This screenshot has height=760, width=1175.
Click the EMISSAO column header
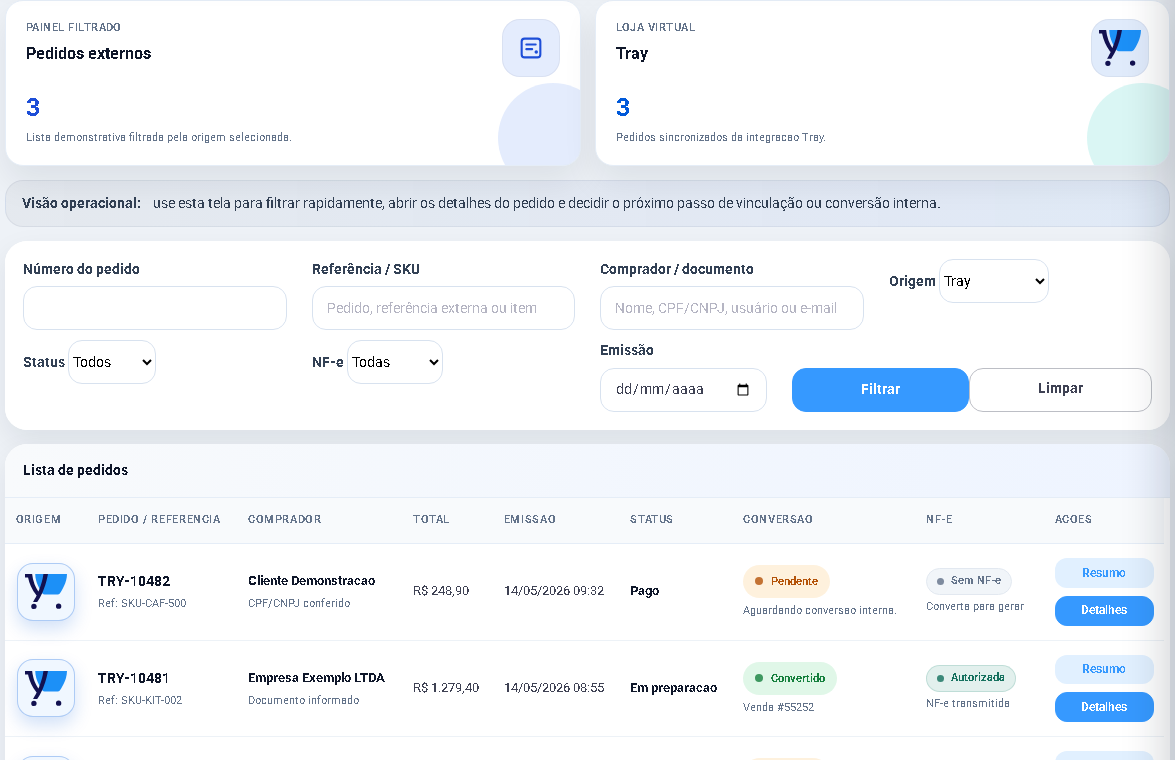530,519
